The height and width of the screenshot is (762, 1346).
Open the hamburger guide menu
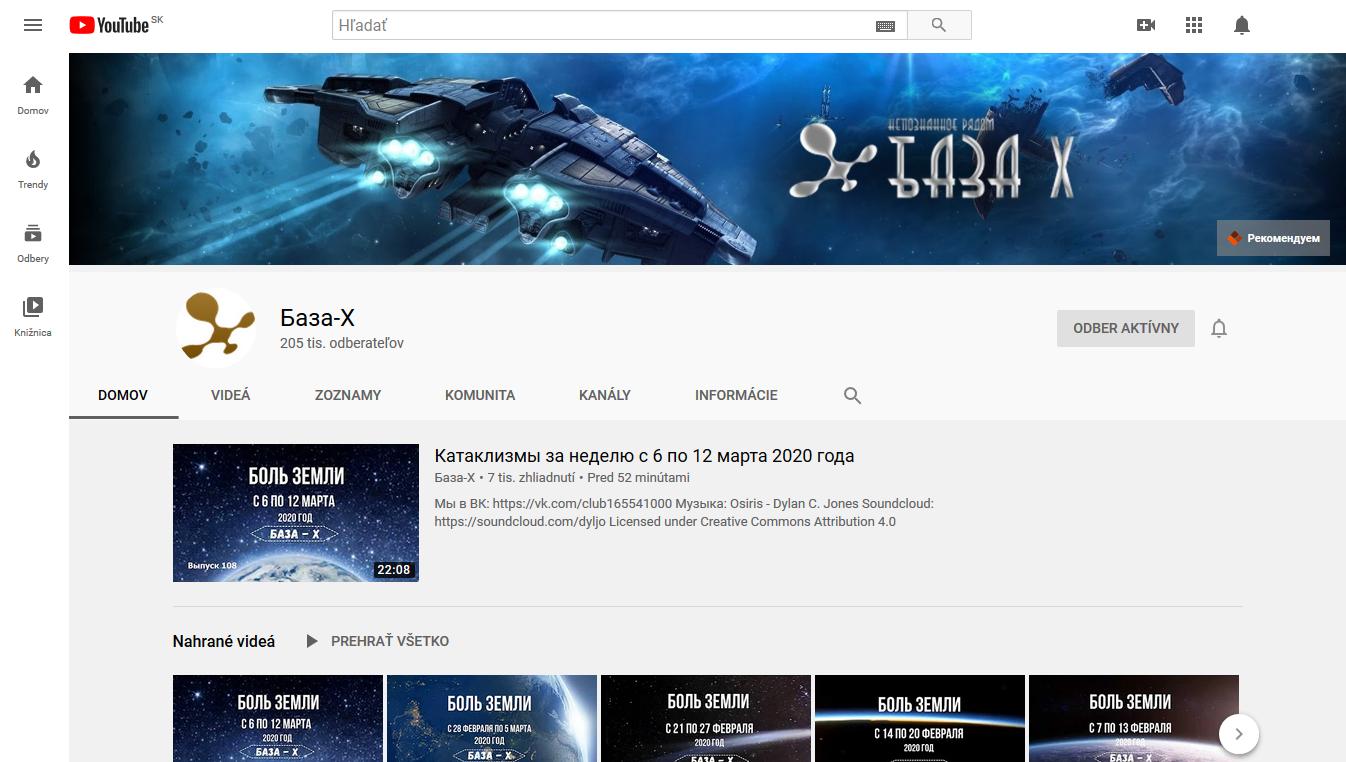(x=33, y=25)
